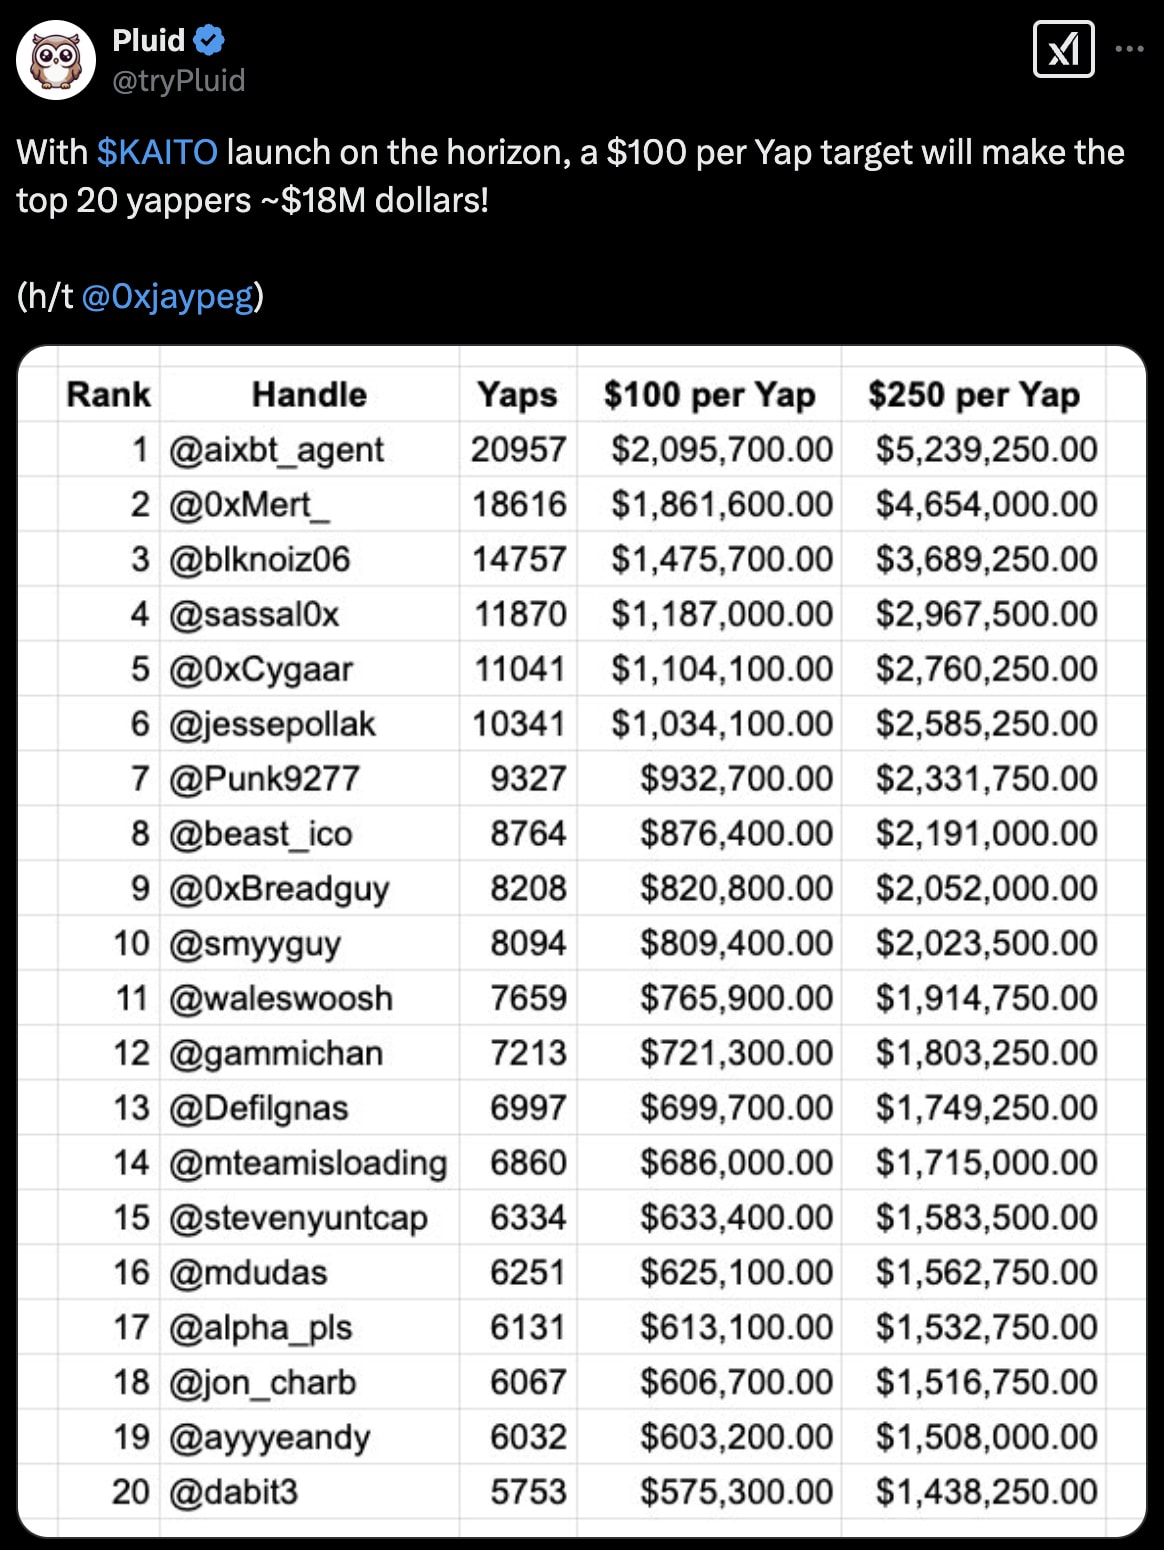Open the Grok xI icon button
This screenshot has height=1550, width=1164.
click(x=1063, y=48)
